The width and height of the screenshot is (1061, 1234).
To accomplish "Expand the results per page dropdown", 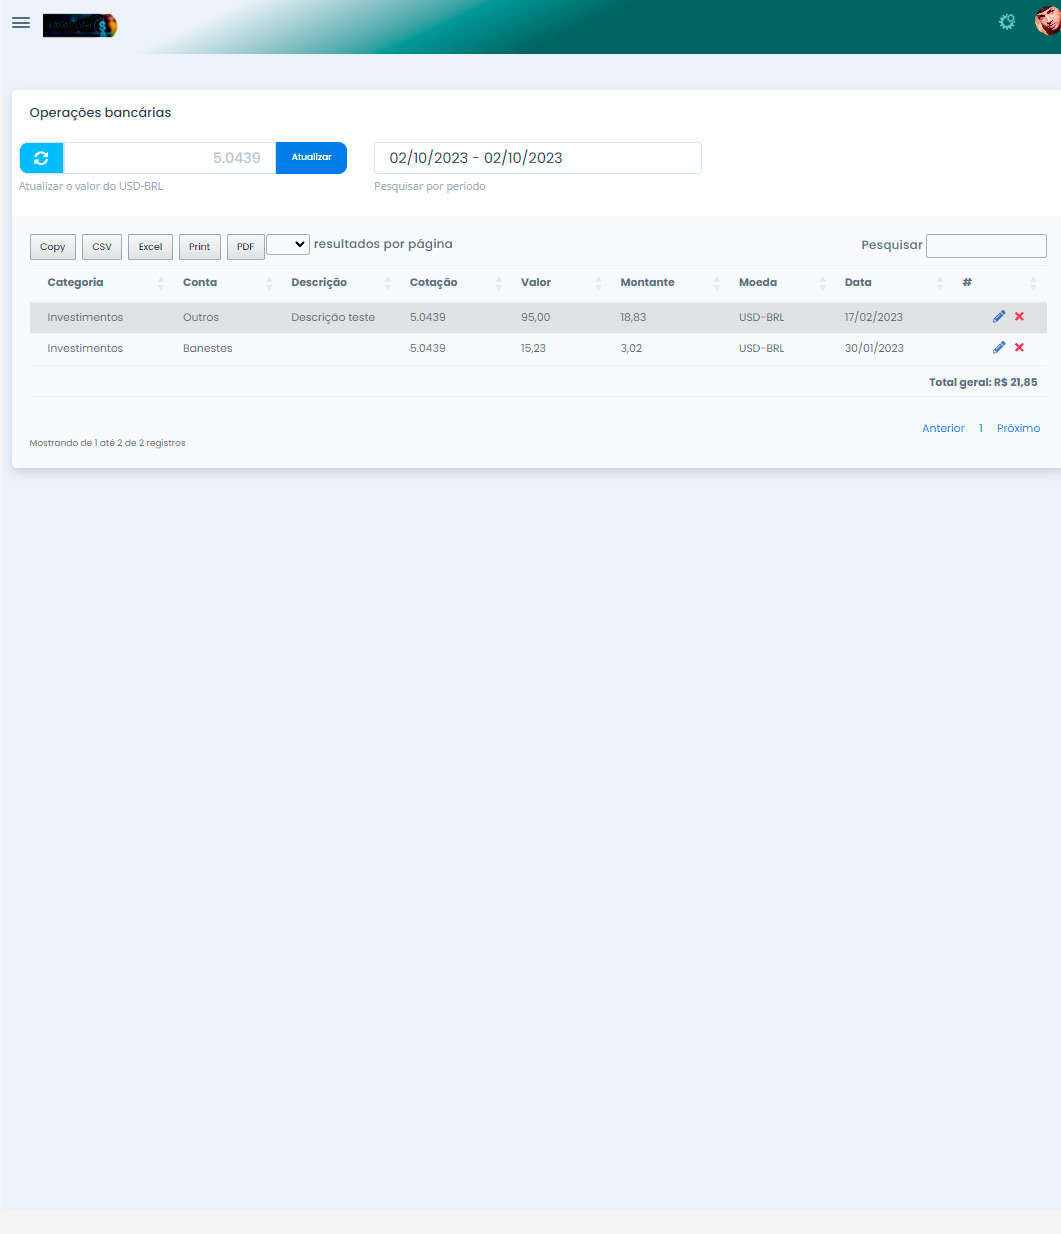I will pyautogui.click(x=288, y=245).
